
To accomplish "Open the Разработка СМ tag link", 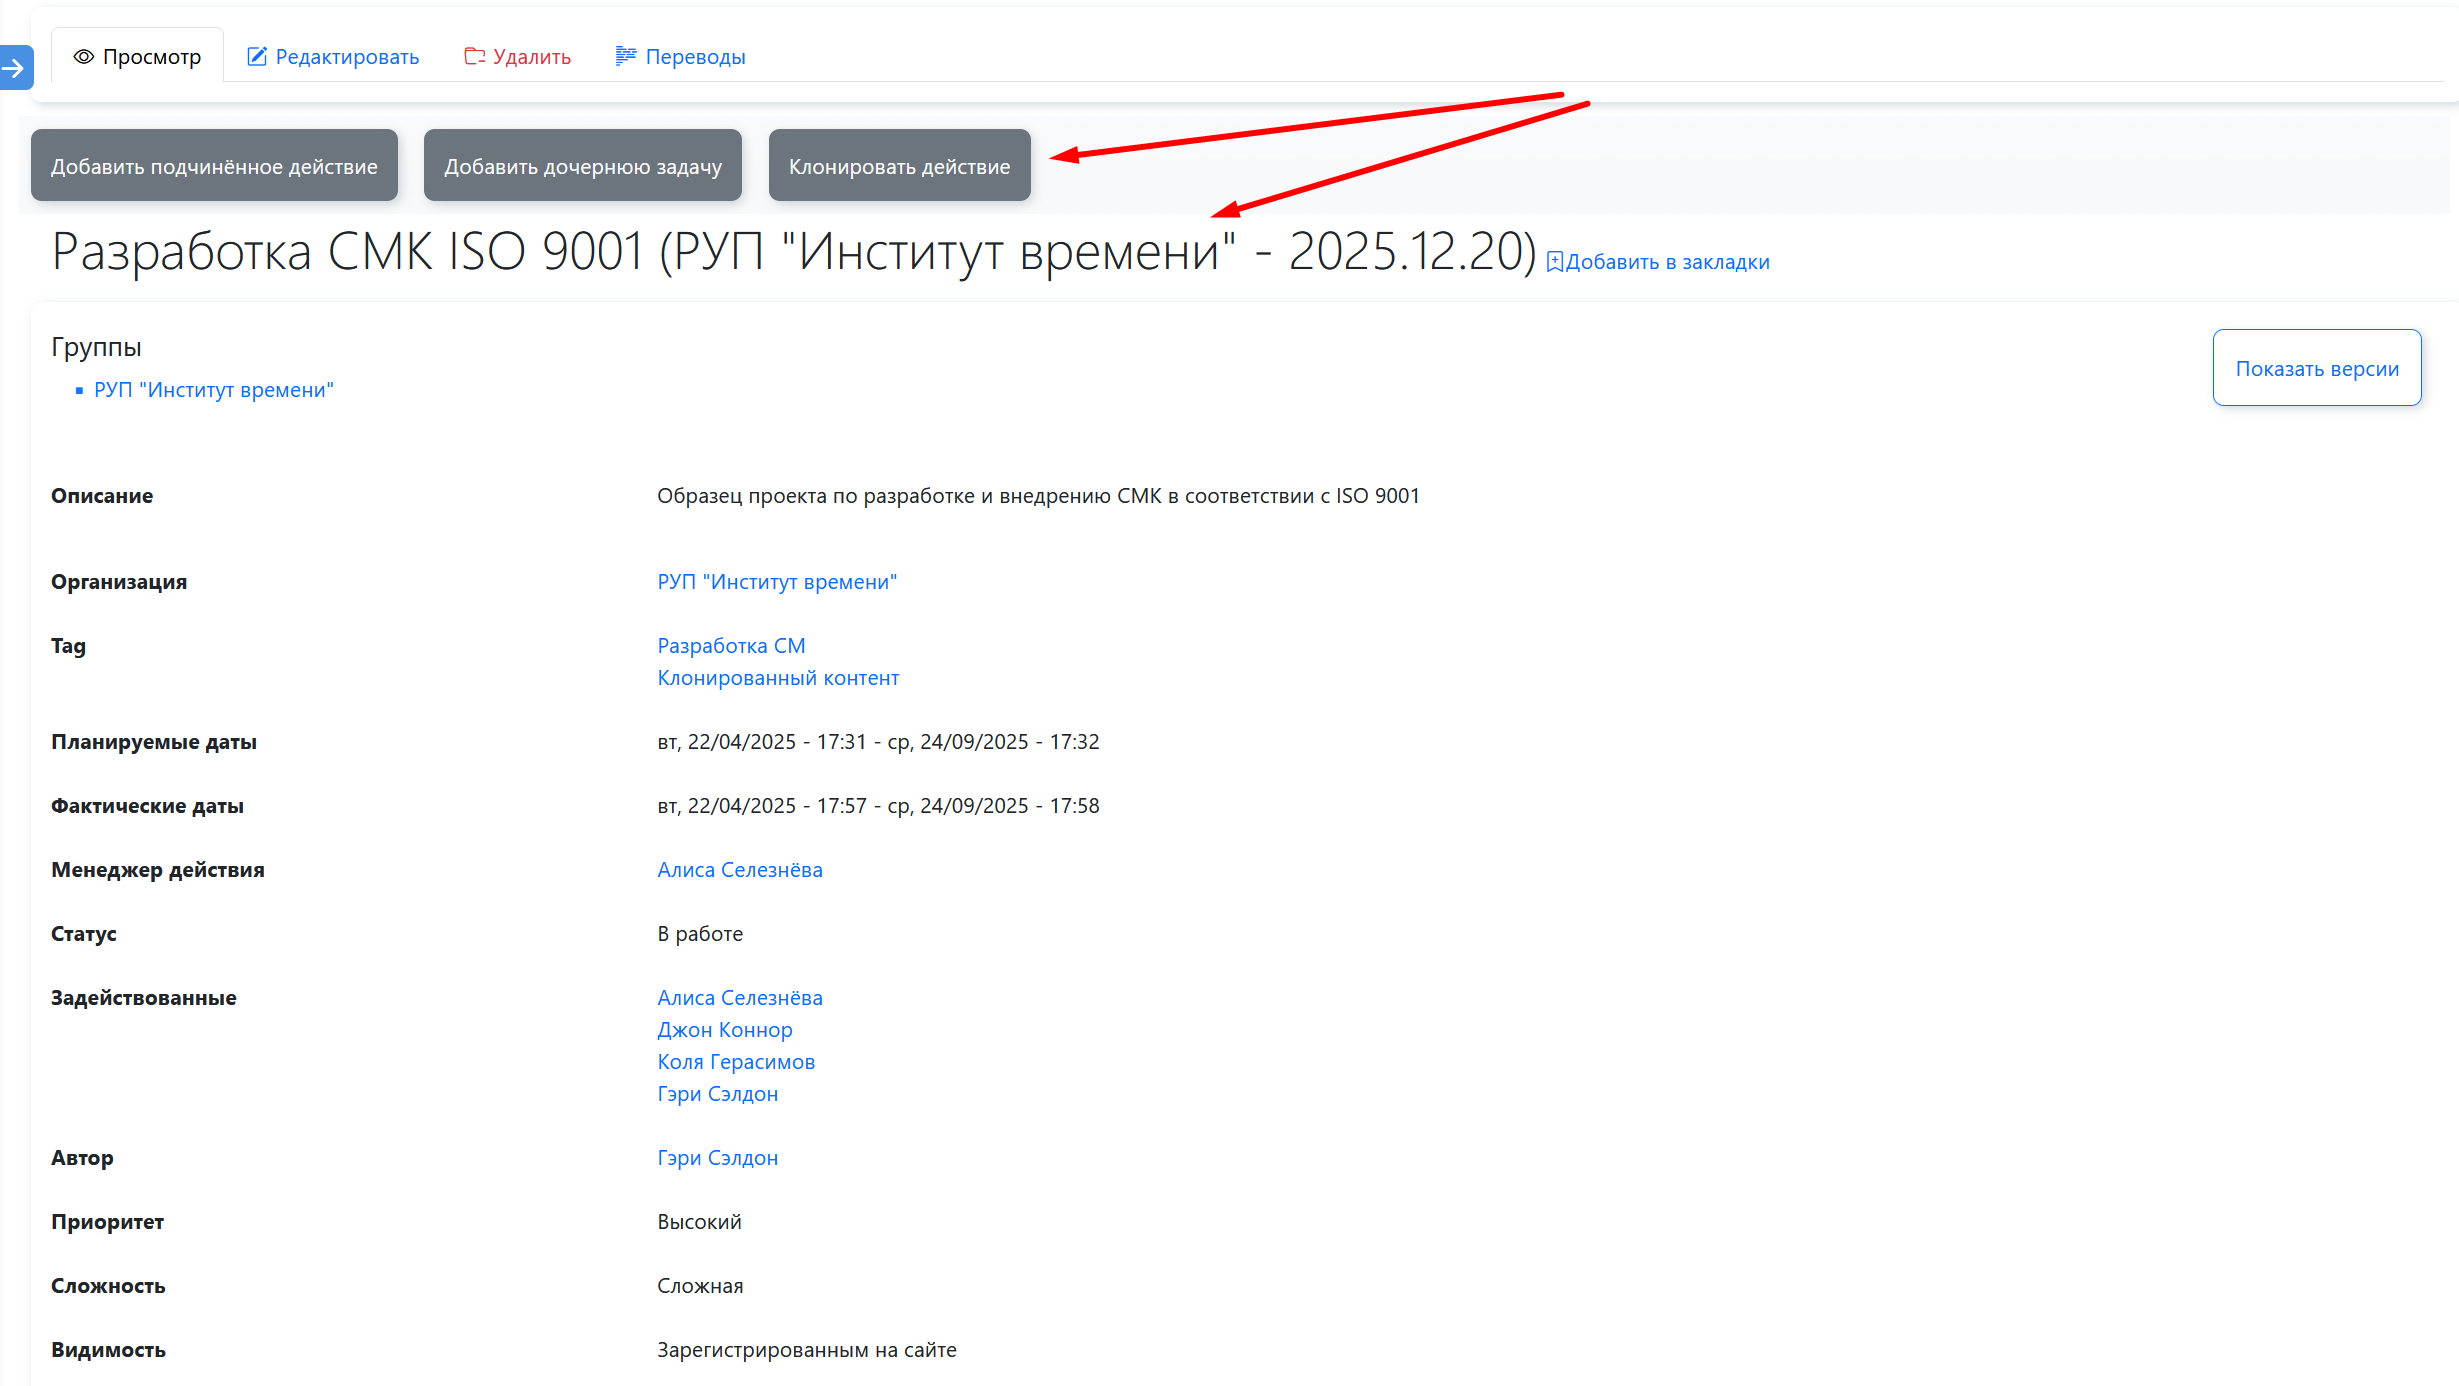I will tap(730, 646).
